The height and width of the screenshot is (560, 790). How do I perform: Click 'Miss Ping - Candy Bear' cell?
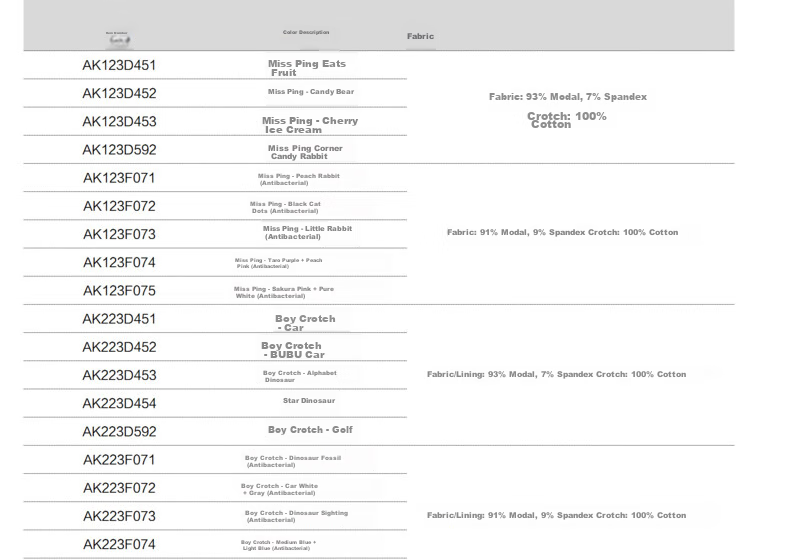(x=311, y=92)
